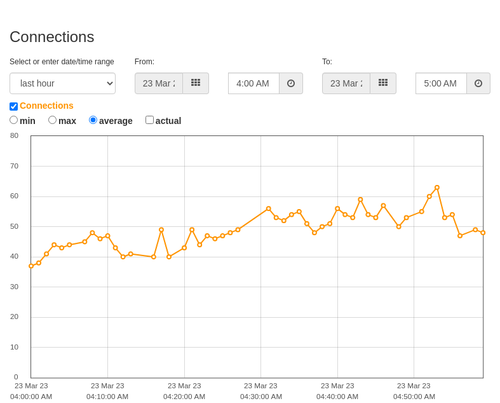Open the From time clock picker icon

291,83
